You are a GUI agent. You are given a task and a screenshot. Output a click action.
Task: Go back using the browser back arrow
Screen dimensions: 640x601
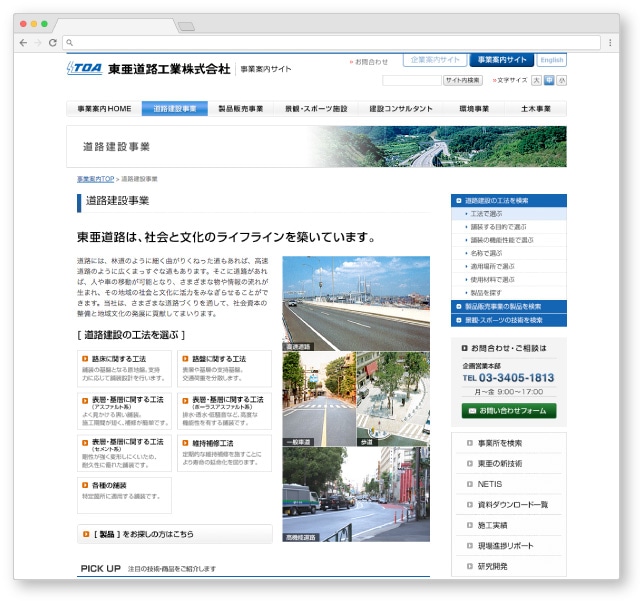[23, 43]
